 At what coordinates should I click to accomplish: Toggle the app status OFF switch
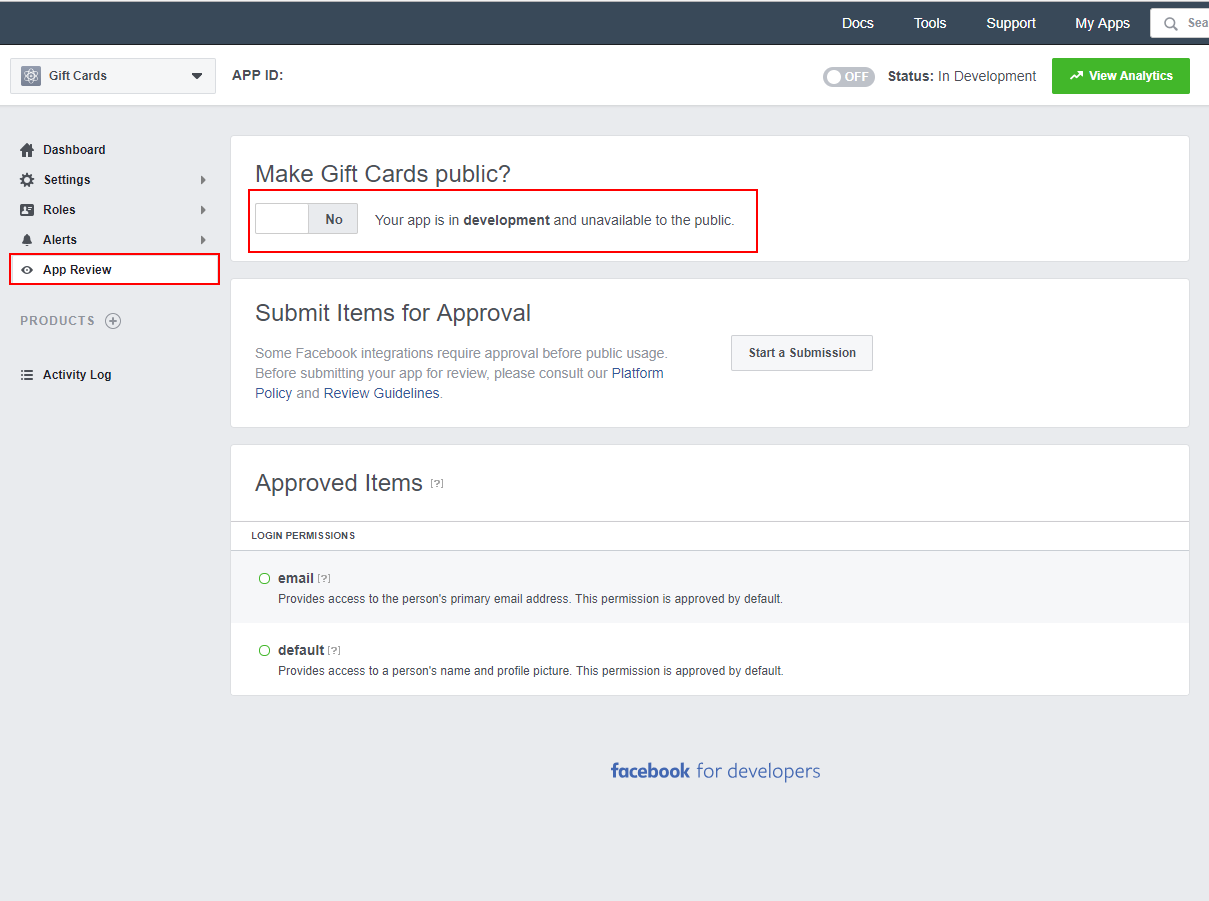point(848,77)
